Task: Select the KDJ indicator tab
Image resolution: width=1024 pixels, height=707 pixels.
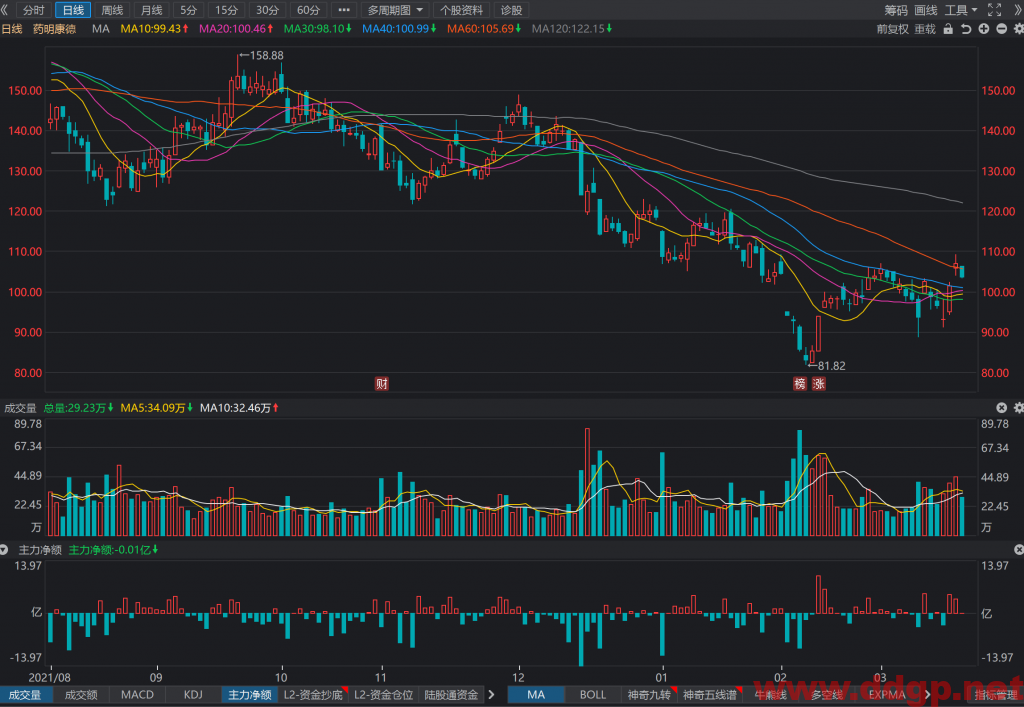Action: [x=193, y=695]
